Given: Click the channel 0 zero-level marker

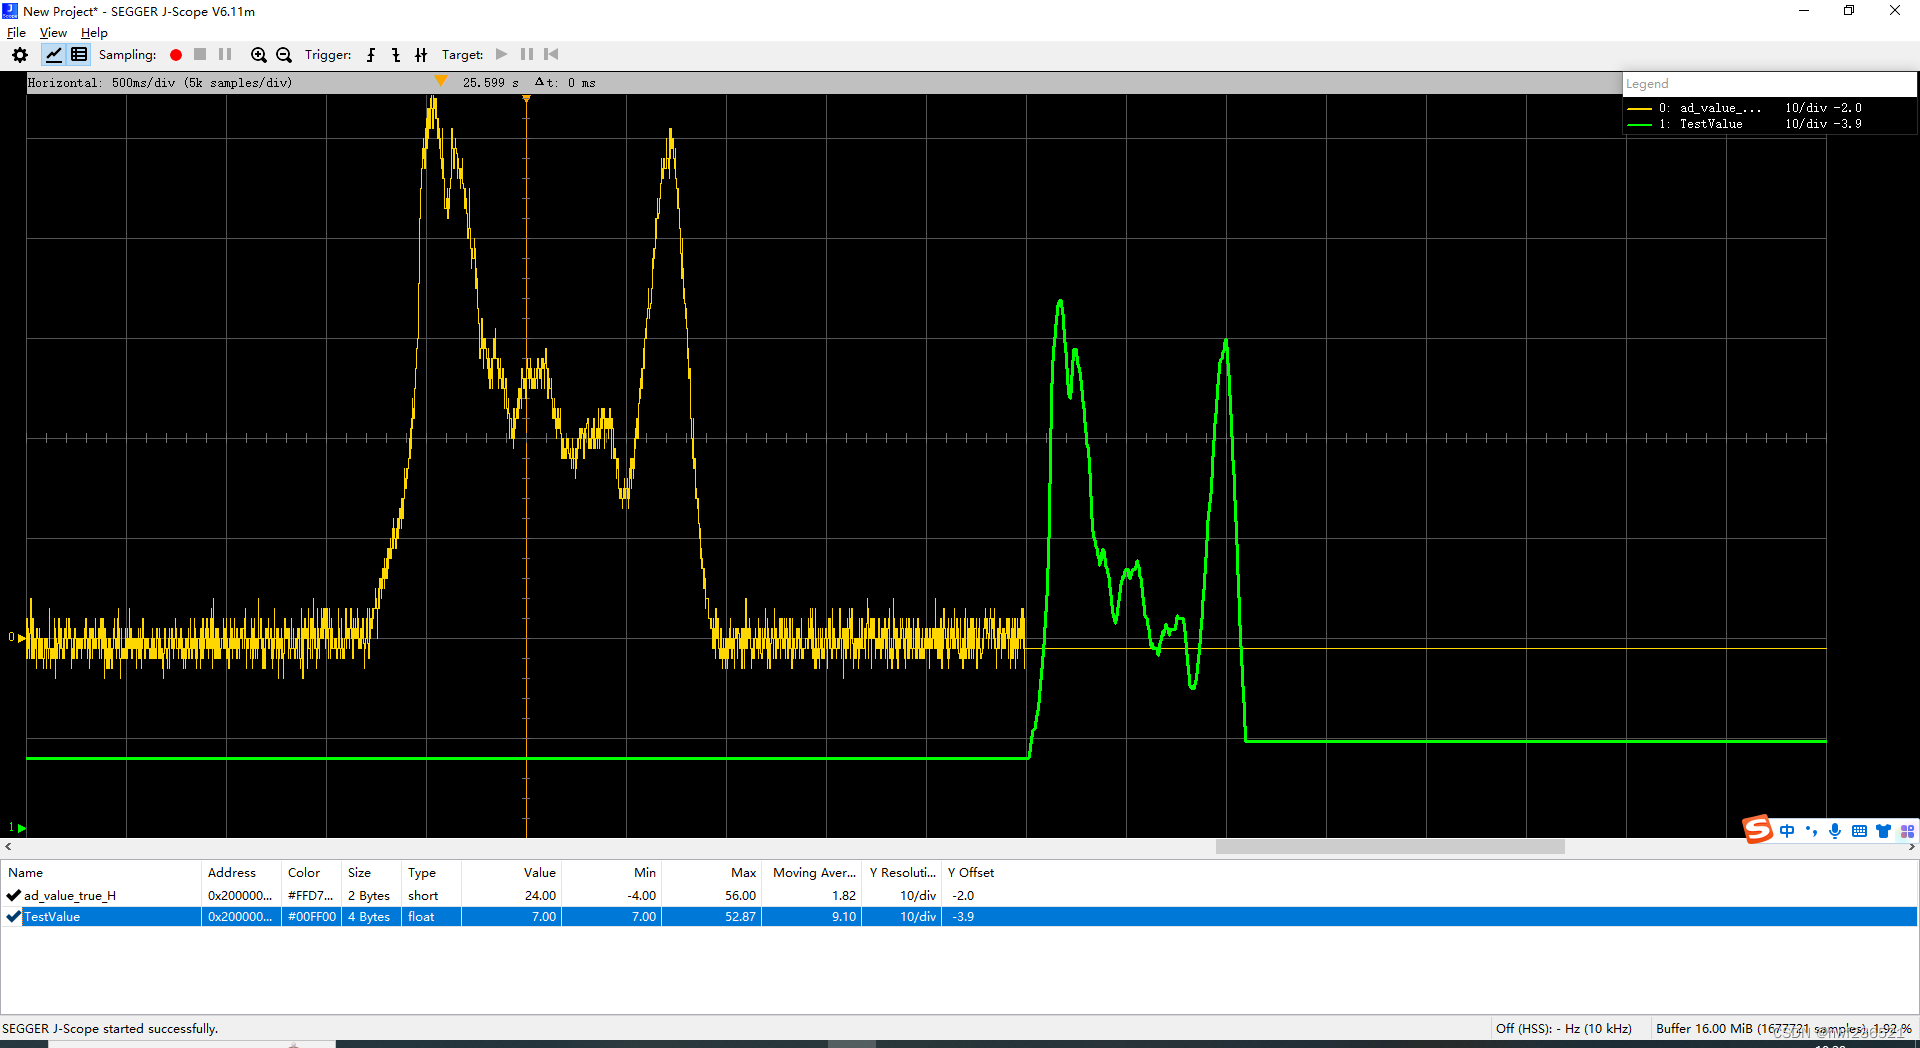Looking at the screenshot, I should pos(17,637).
